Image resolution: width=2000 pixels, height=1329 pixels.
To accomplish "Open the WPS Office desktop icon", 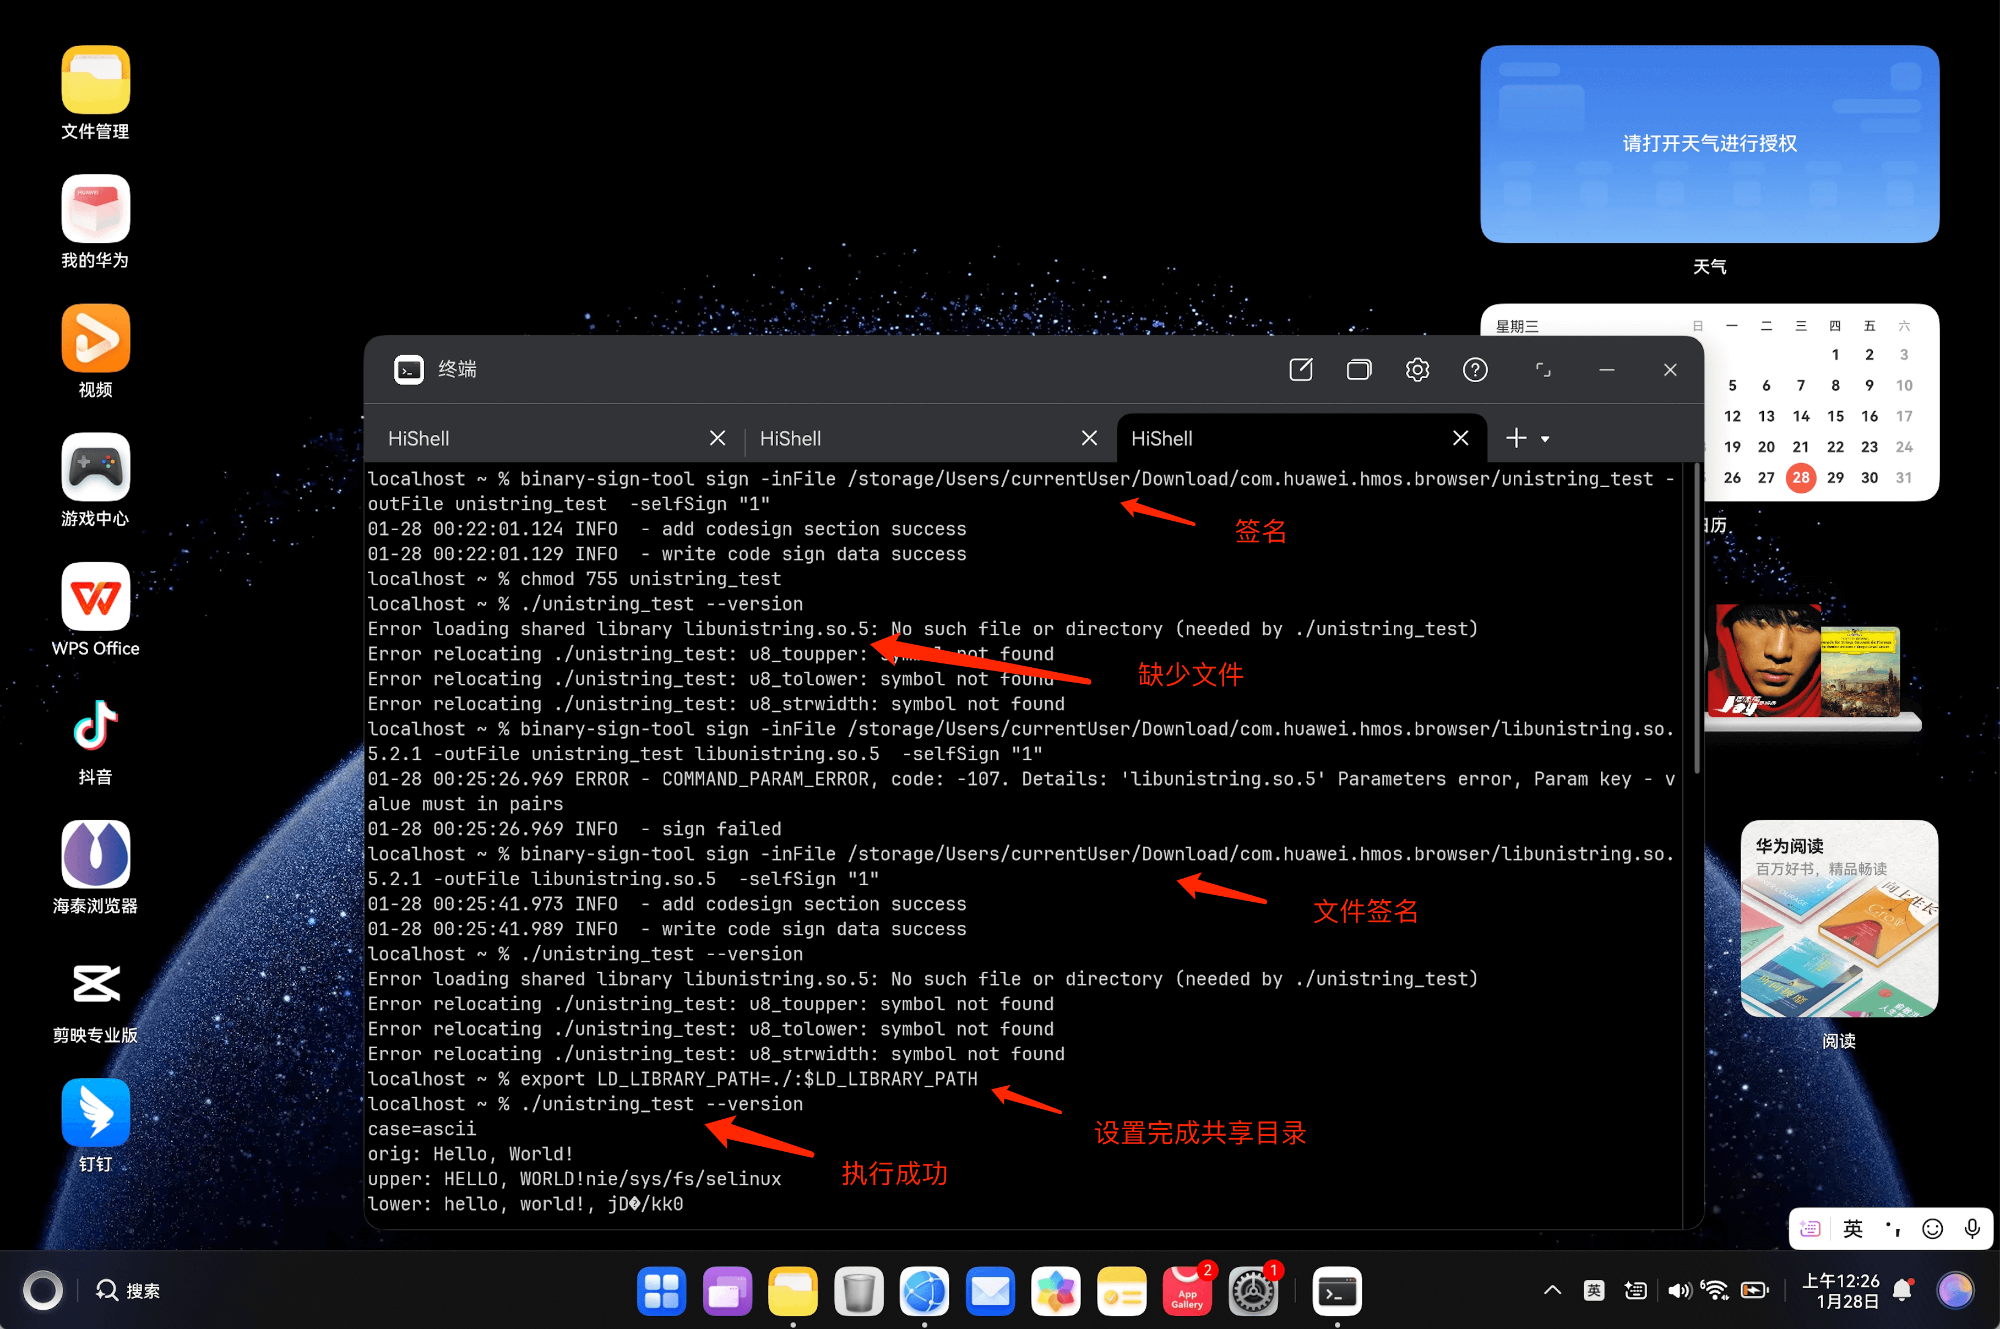I will click(95, 597).
